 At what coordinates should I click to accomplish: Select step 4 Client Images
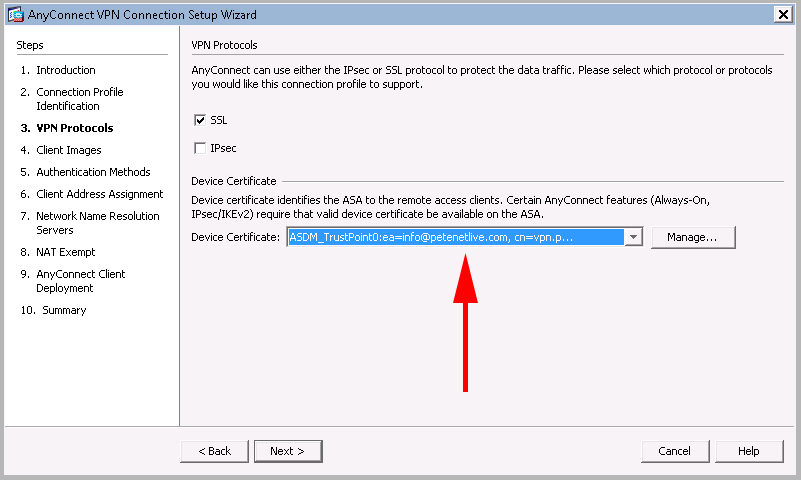pos(61,150)
